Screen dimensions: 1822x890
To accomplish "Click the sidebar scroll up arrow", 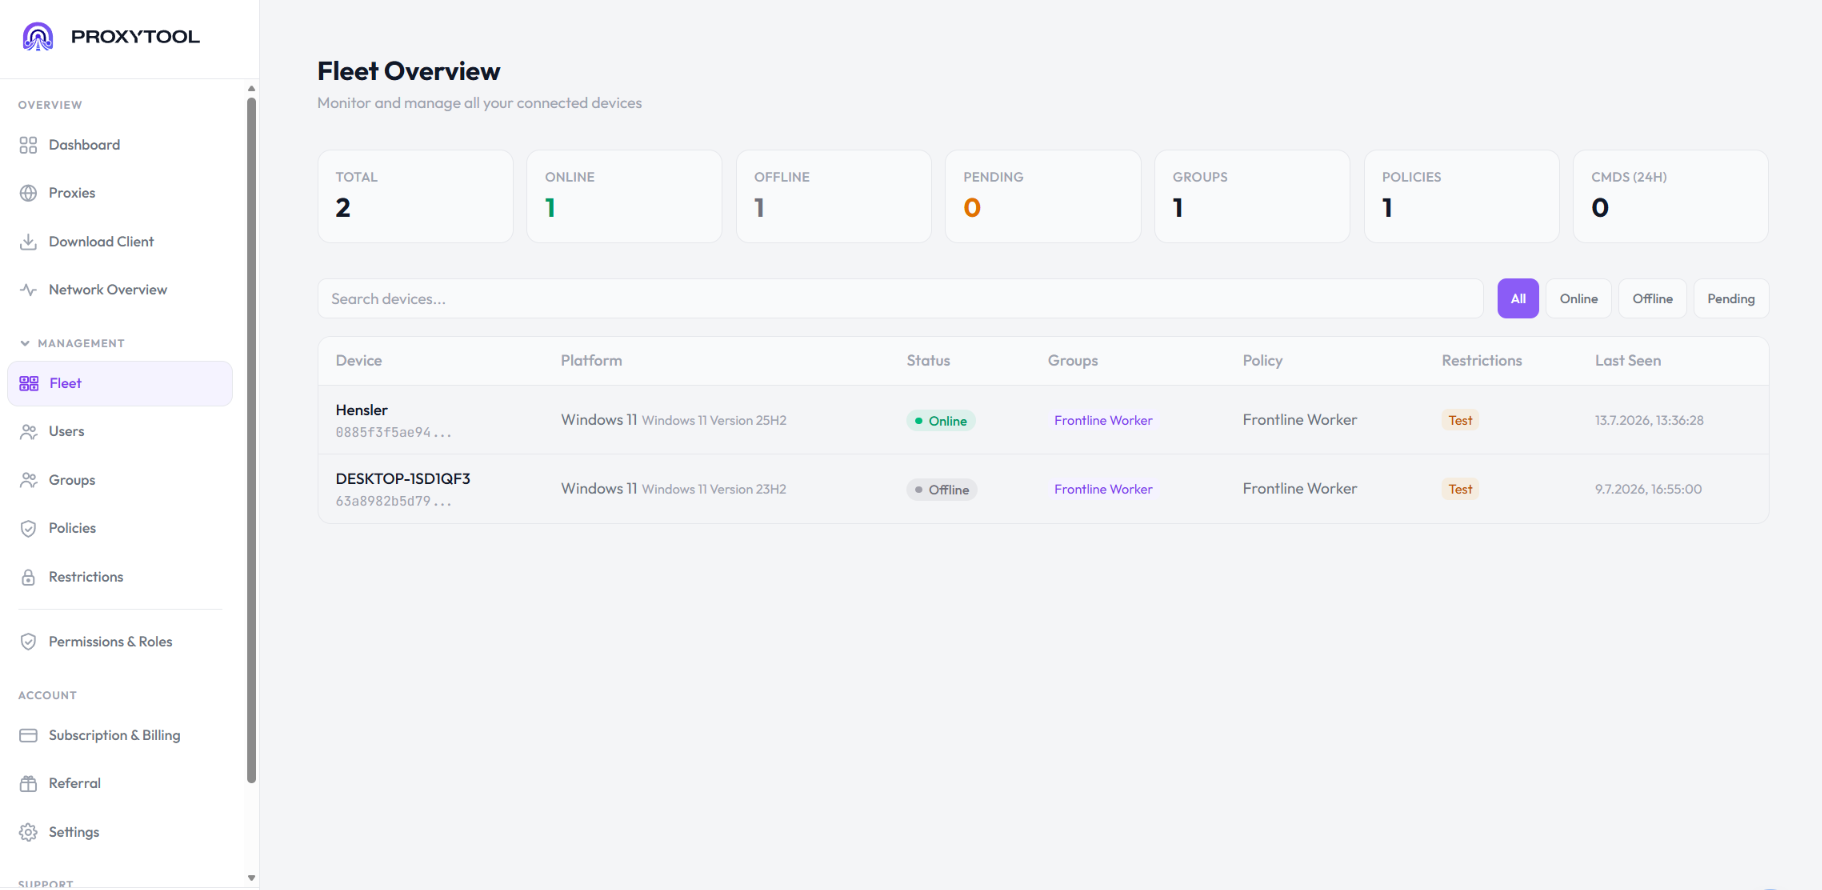I will (x=251, y=88).
